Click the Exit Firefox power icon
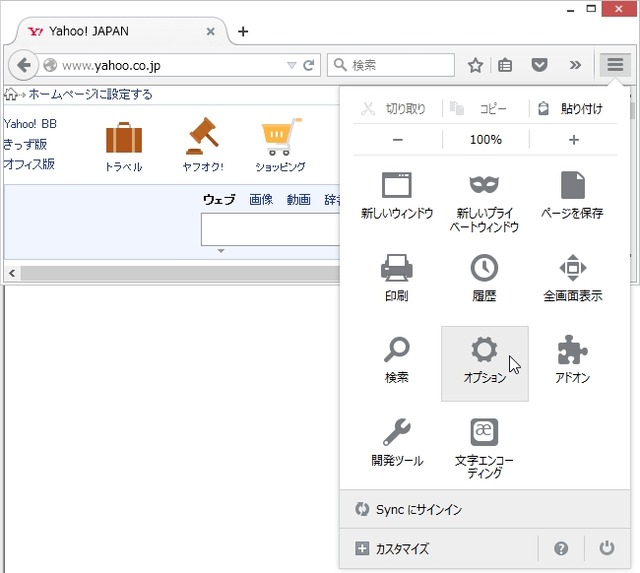Screen dimensions: 640x573 (x=607, y=548)
